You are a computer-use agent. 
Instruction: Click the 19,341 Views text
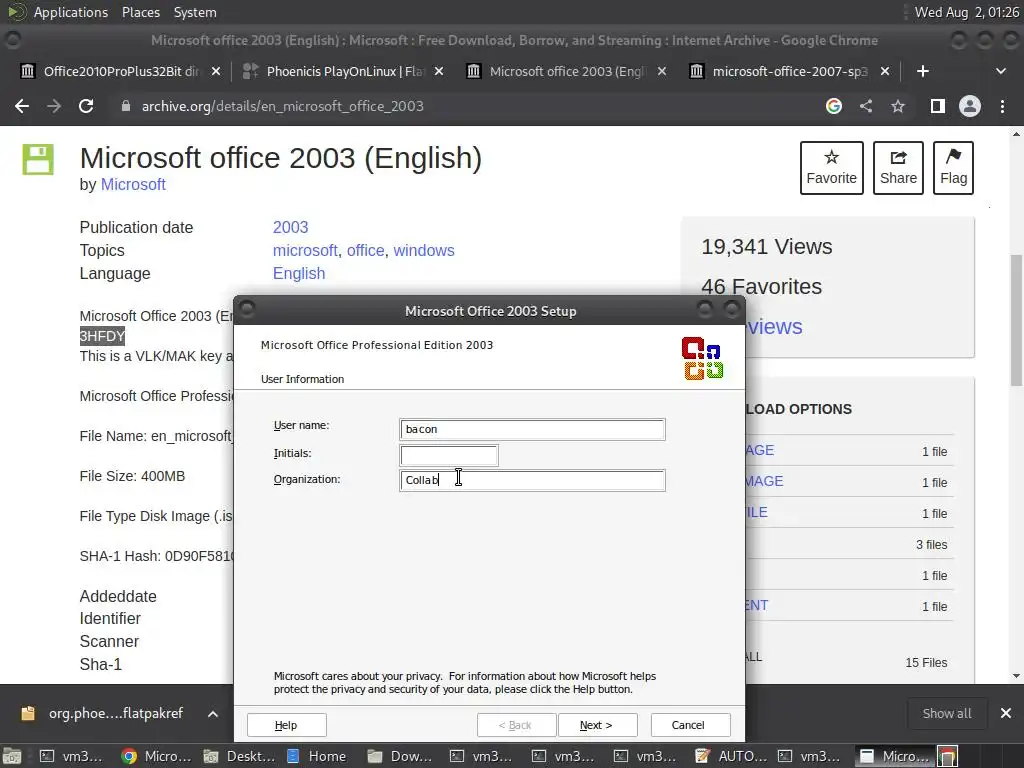tap(767, 247)
